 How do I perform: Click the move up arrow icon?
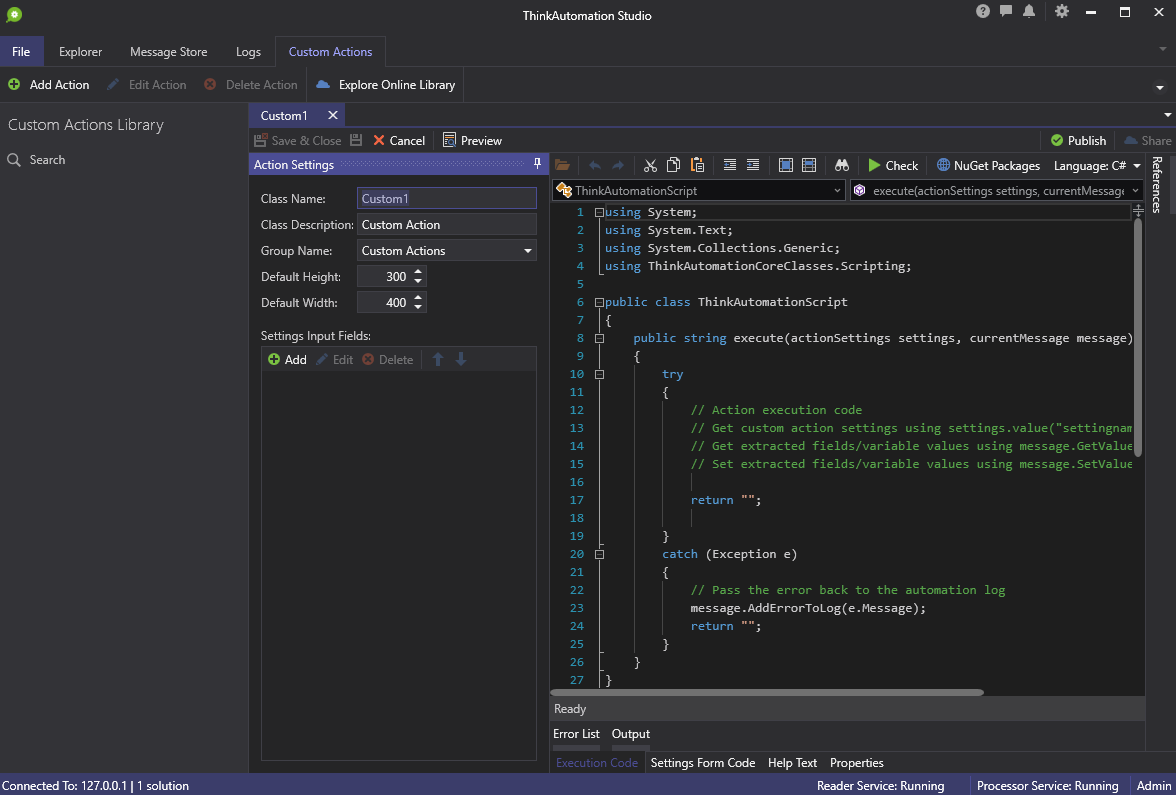438,360
